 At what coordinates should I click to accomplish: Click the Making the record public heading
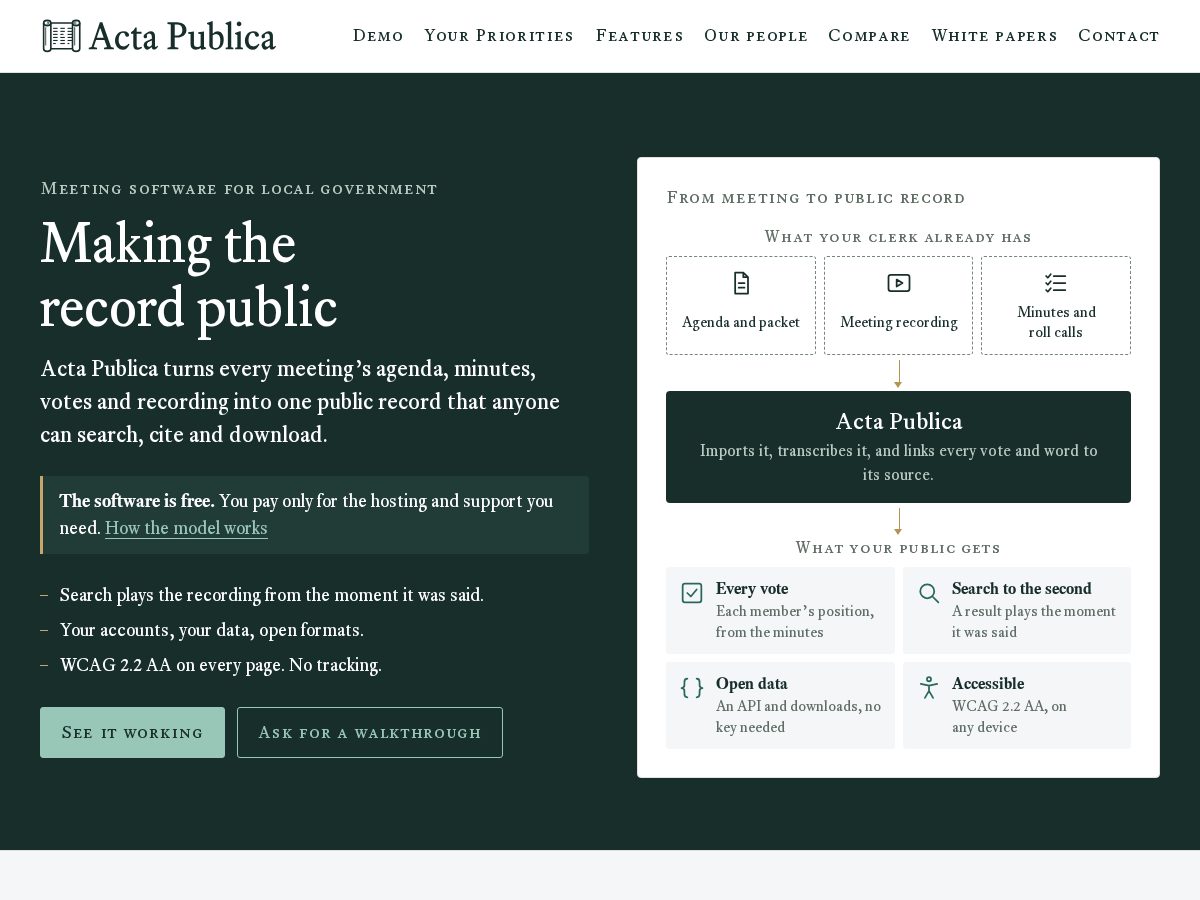click(x=189, y=275)
